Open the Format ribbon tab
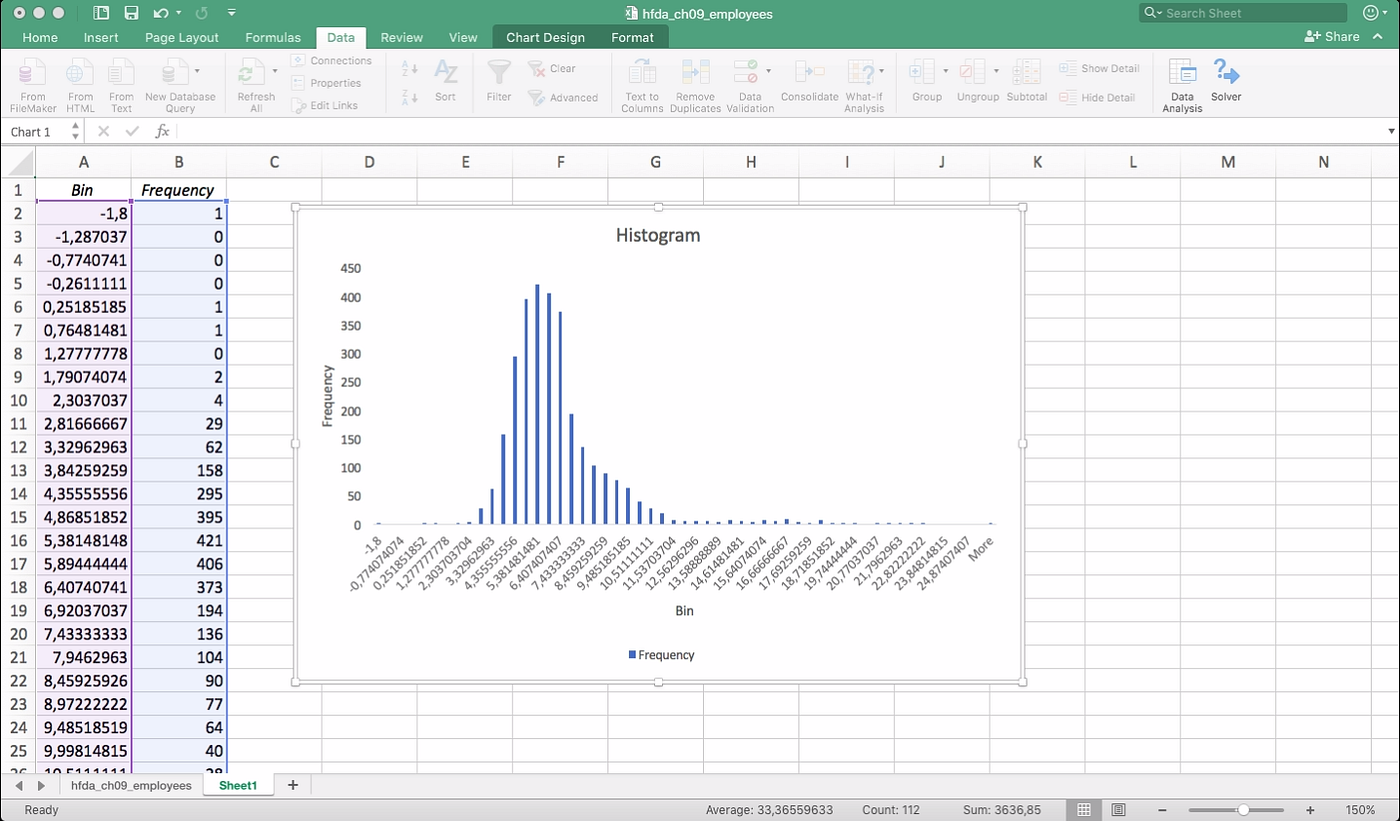 click(632, 37)
